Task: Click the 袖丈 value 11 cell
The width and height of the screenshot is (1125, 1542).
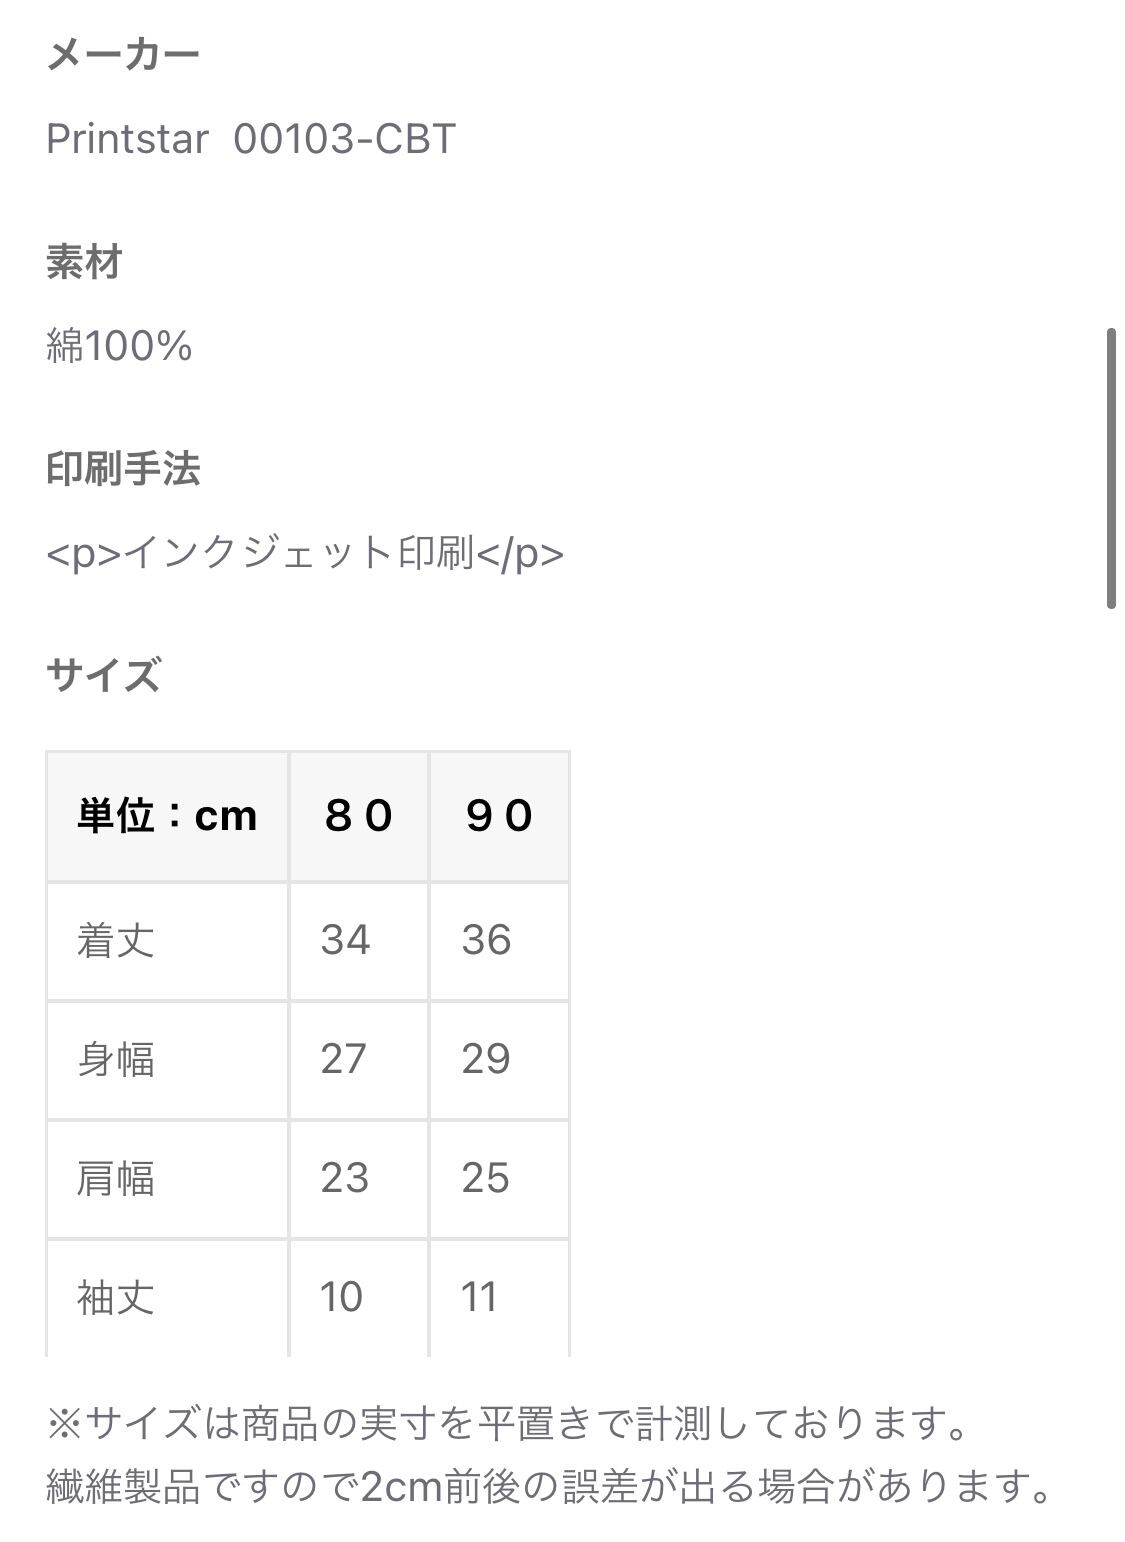Action: click(x=499, y=1298)
